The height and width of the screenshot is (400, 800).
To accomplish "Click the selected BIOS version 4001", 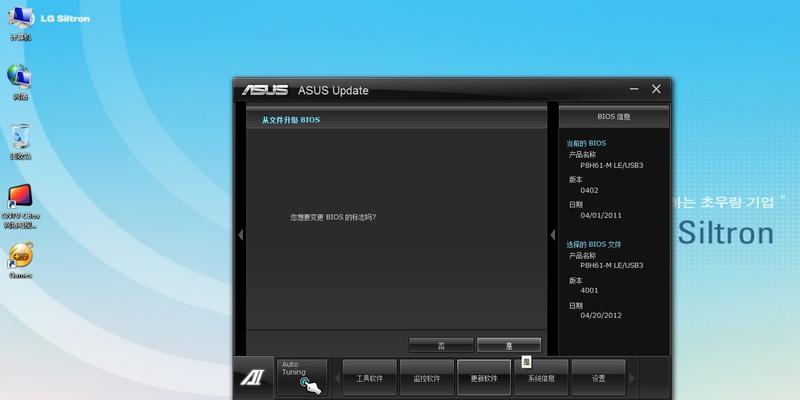I will pyautogui.click(x=589, y=290).
